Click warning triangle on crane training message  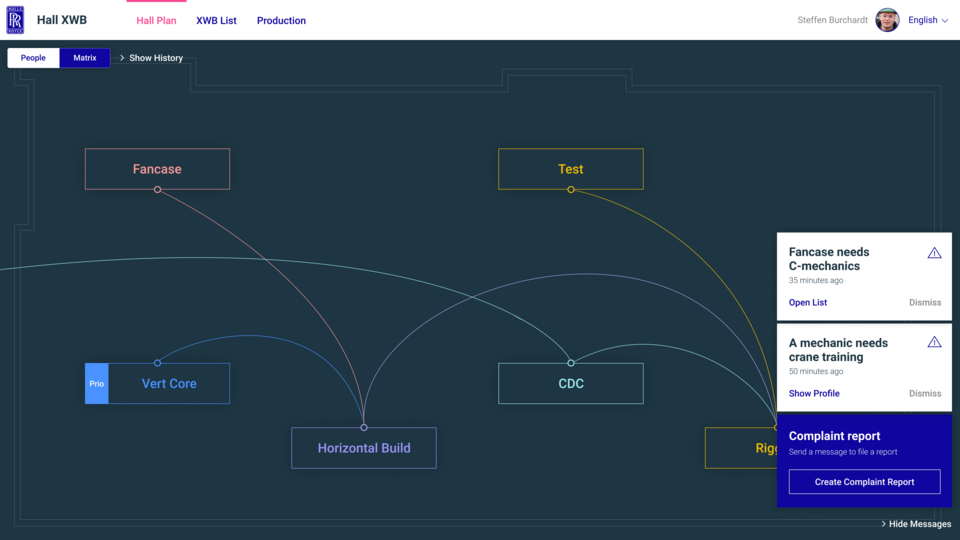(x=934, y=342)
